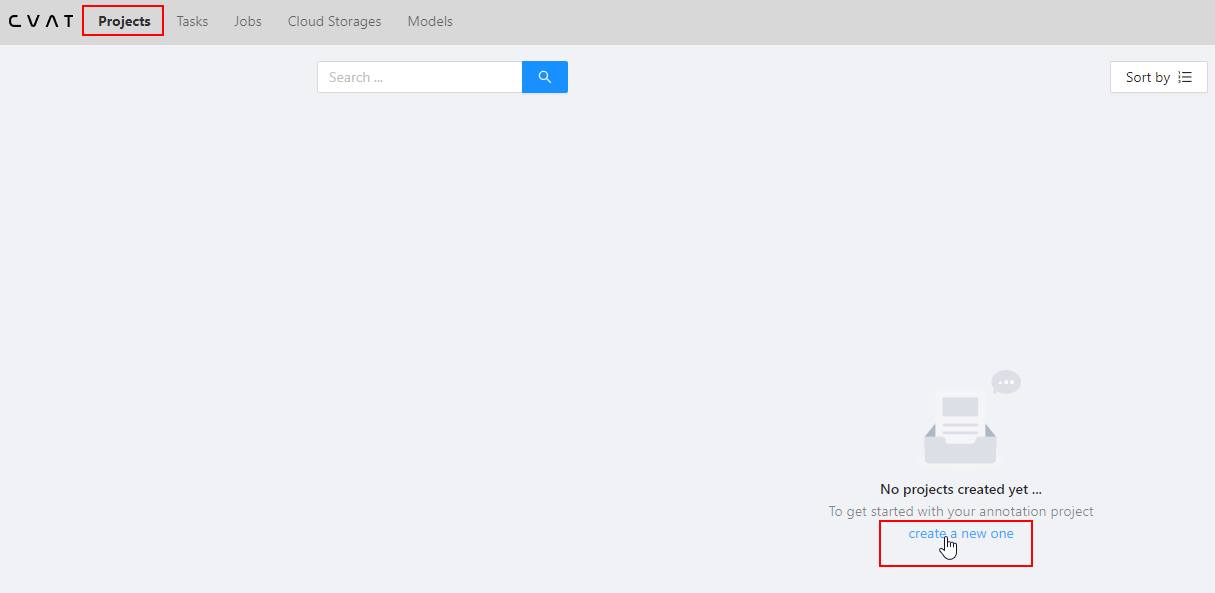Click the create a new one highlighted box
Image resolution: width=1215 pixels, height=593 pixels.
click(x=955, y=542)
